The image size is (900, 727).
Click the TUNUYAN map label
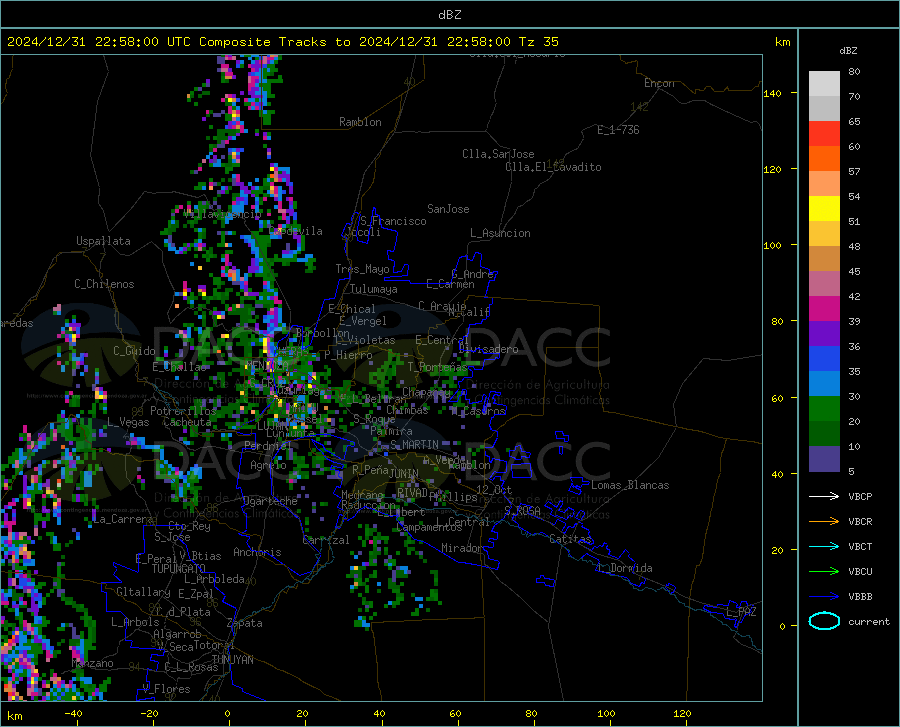pyautogui.click(x=232, y=660)
